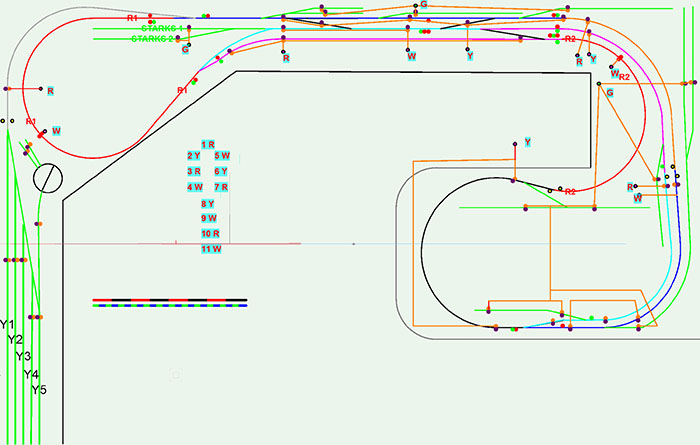The image size is (700, 445).
Task: Select the "5 W" legend entry
Action: [222, 156]
